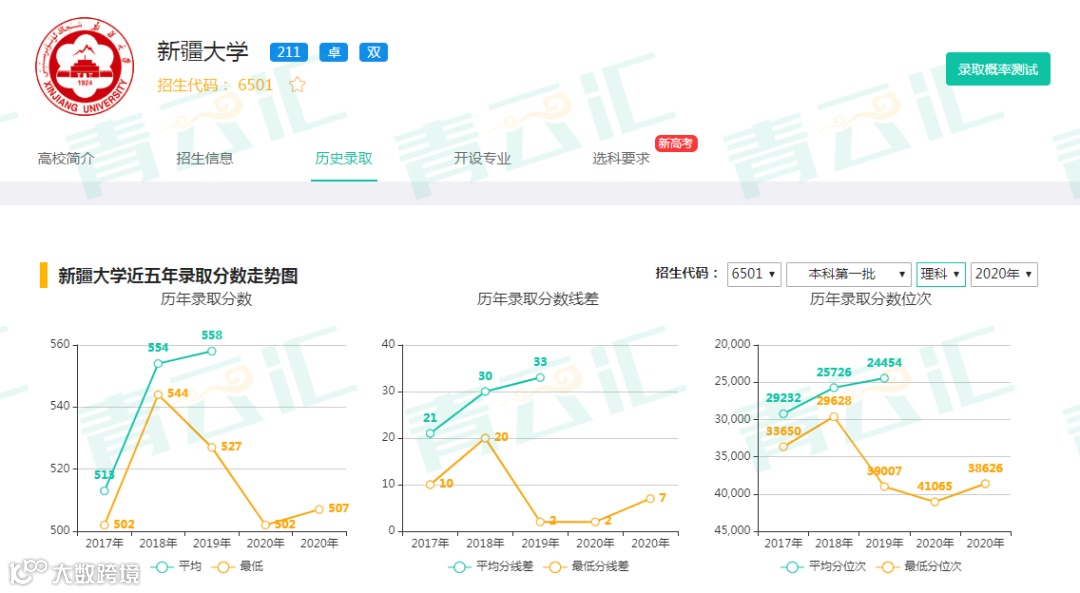
Task: Click the 双 badge
Action: coord(373,52)
